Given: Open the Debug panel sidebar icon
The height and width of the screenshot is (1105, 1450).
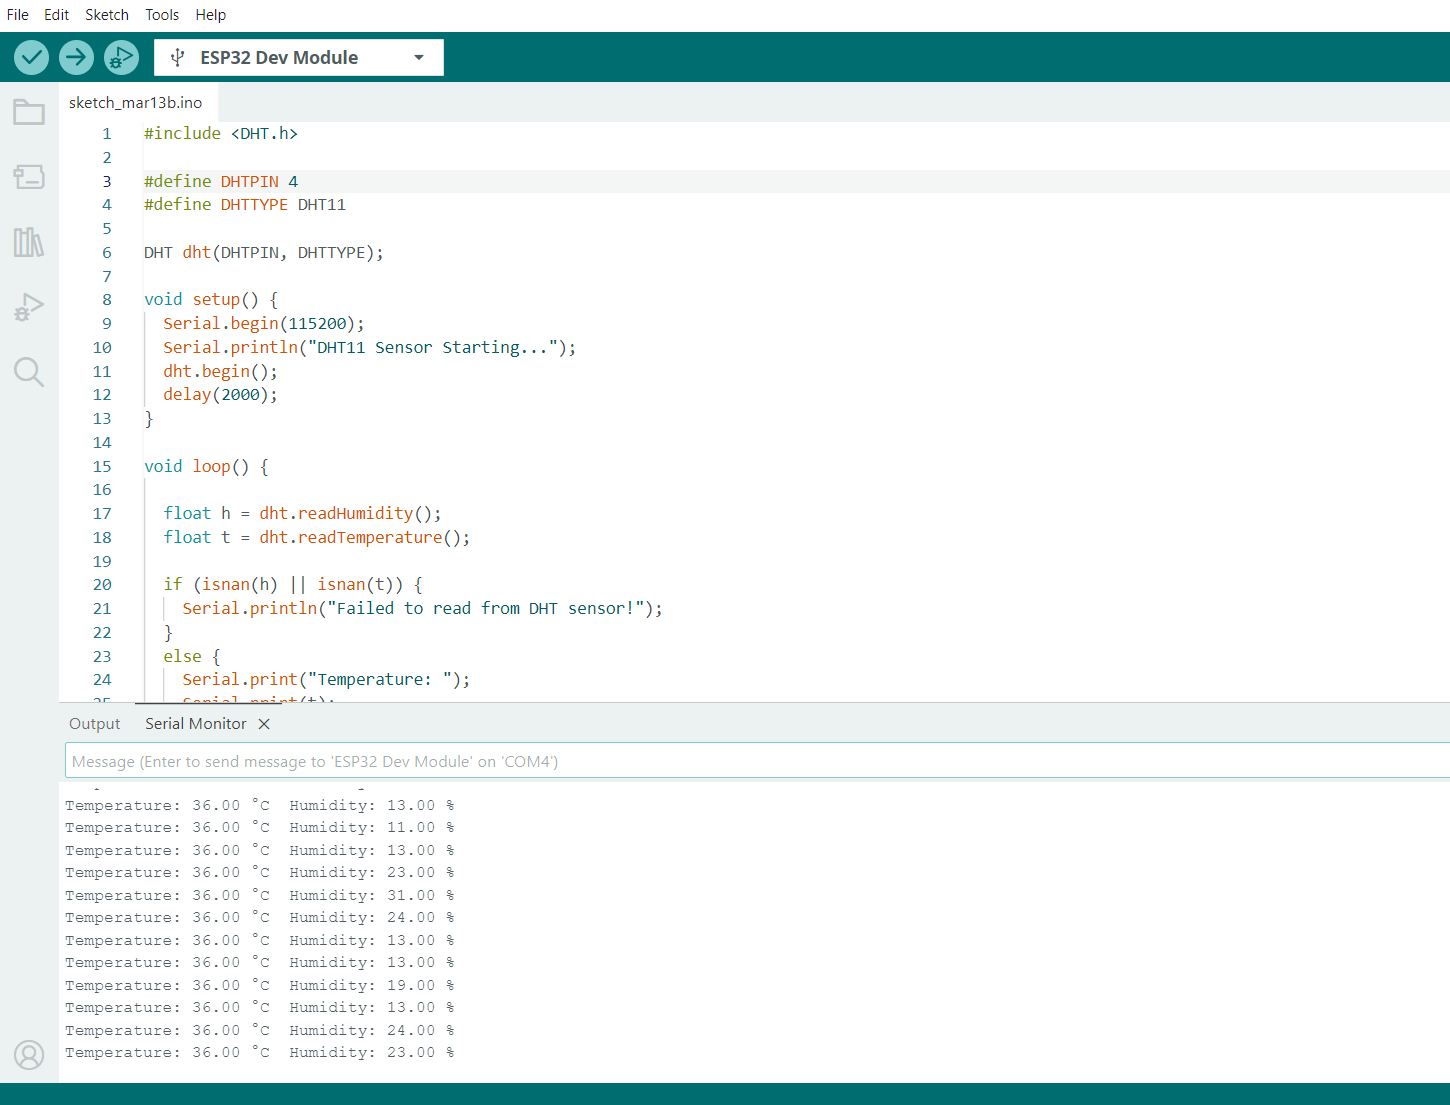Looking at the screenshot, I should tap(29, 307).
